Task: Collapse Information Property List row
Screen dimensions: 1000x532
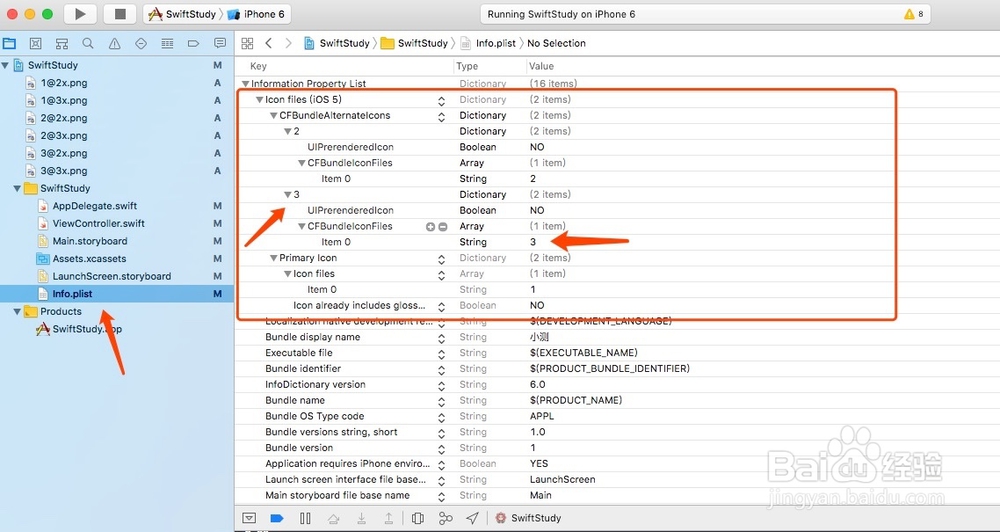Action: point(246,84)
